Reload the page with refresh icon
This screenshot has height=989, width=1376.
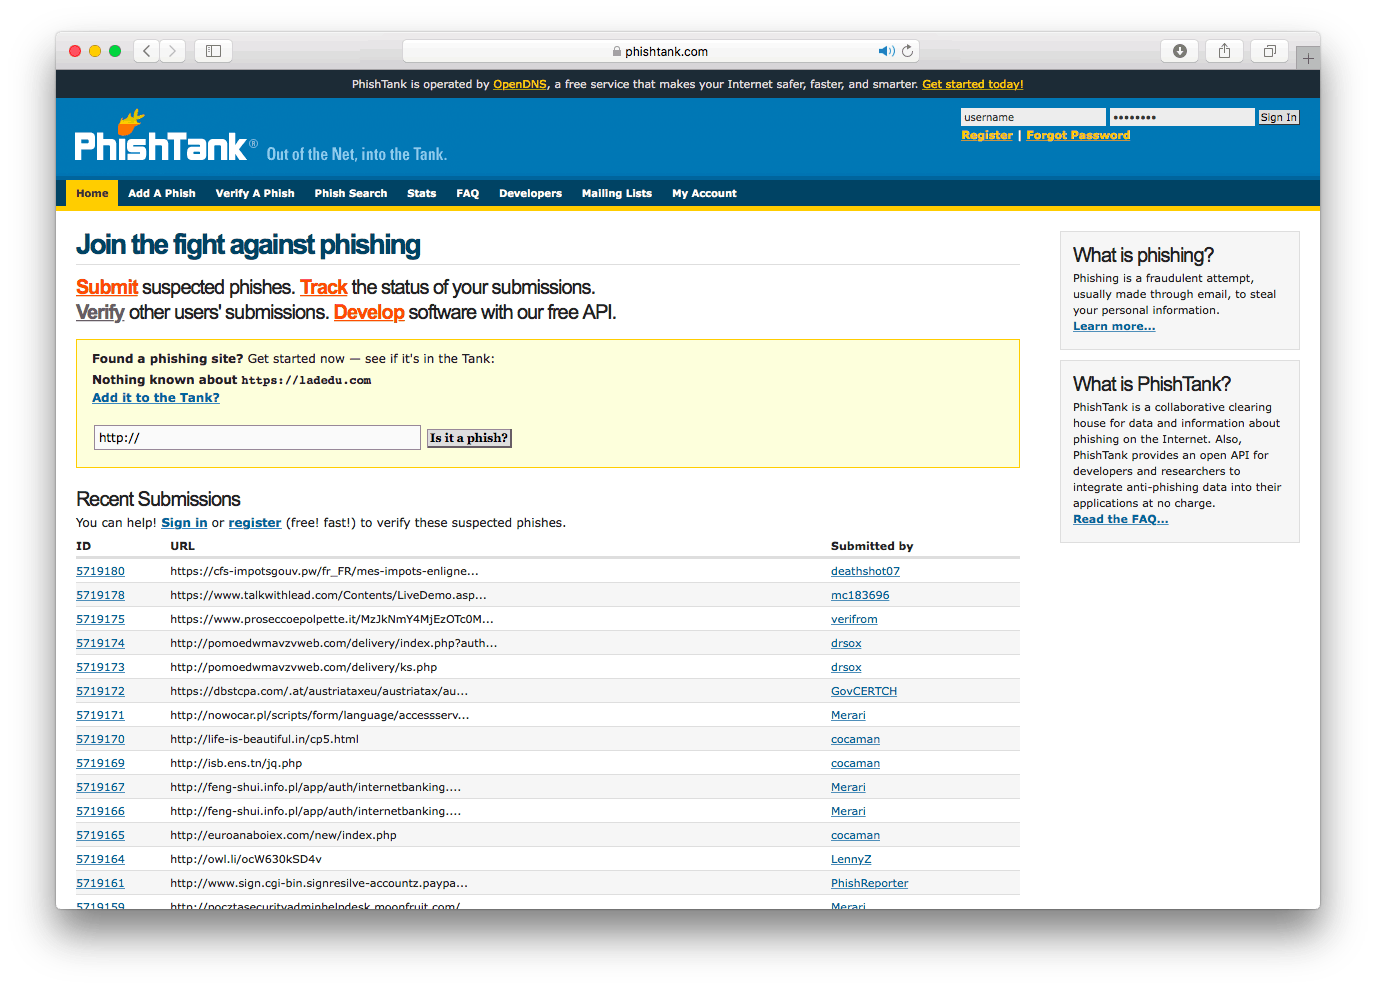coord(907,51)
